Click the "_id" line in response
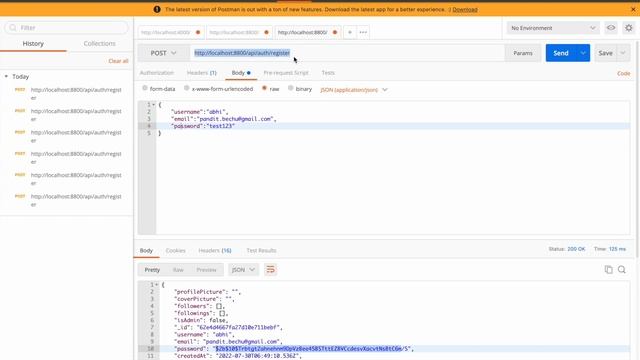The width and height of the screenshot is (640, 360). pyautogui.click(x=228, y=327)
